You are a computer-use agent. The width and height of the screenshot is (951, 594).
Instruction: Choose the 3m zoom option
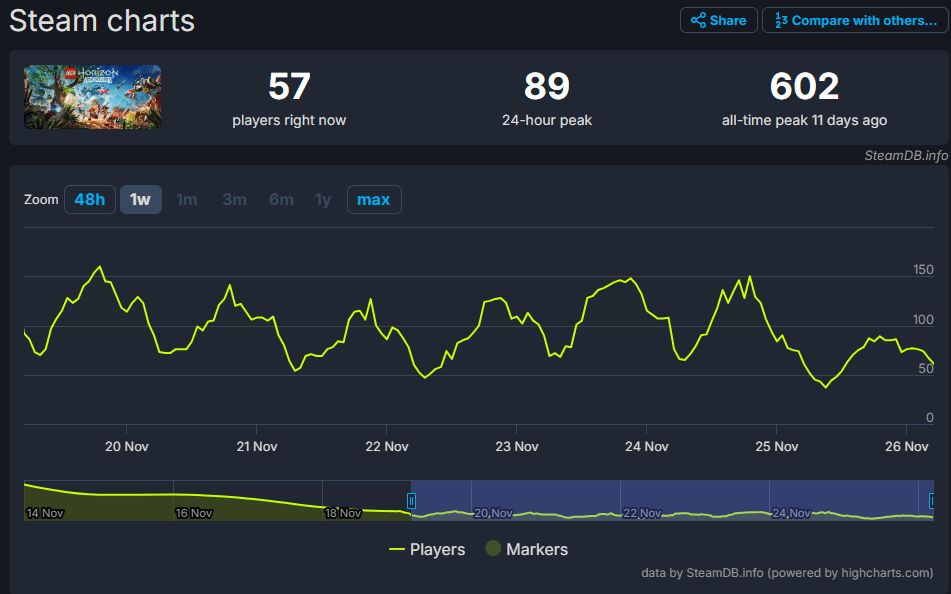click(x=234, y=199)
